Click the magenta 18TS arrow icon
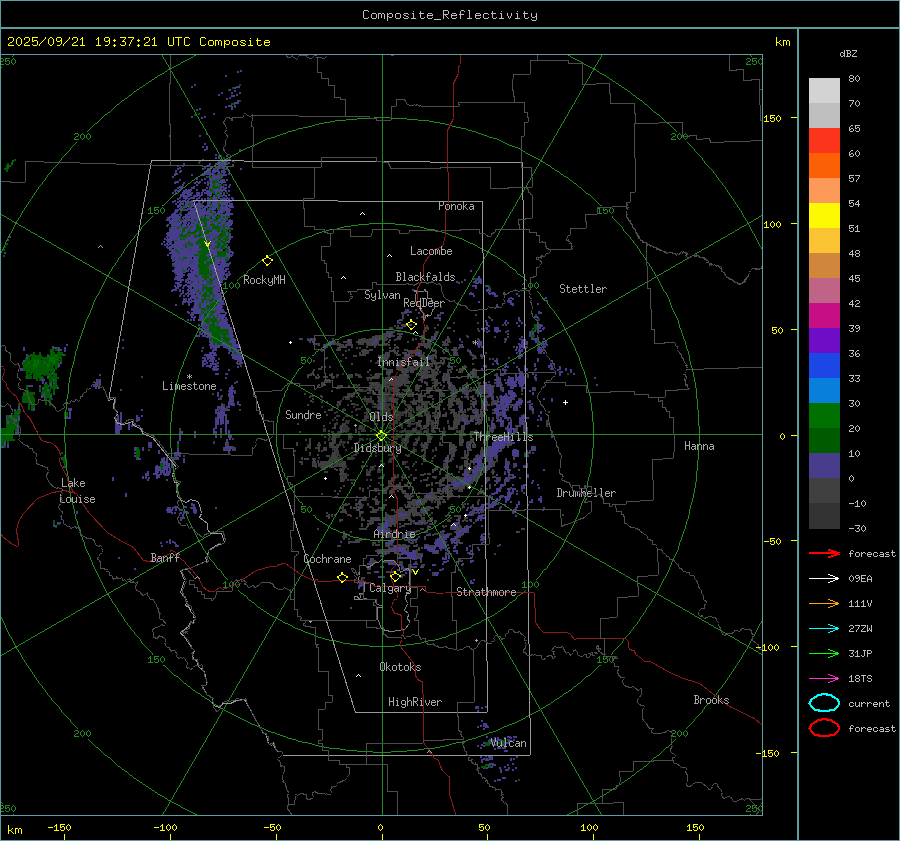This screenshot has height=841, width=900. pyautogui.click(x=823, y=678)
